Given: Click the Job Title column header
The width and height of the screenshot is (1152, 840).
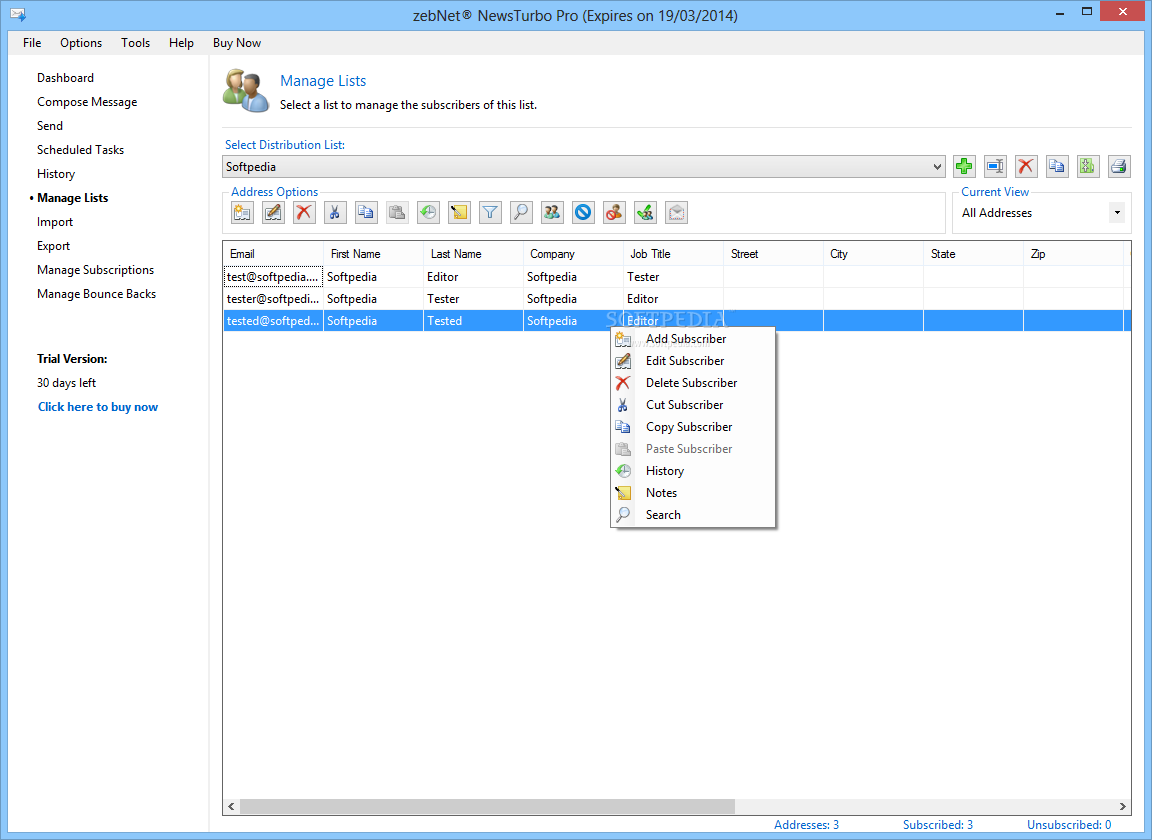Looking at the screenshot, I should [x=673, y=254].
